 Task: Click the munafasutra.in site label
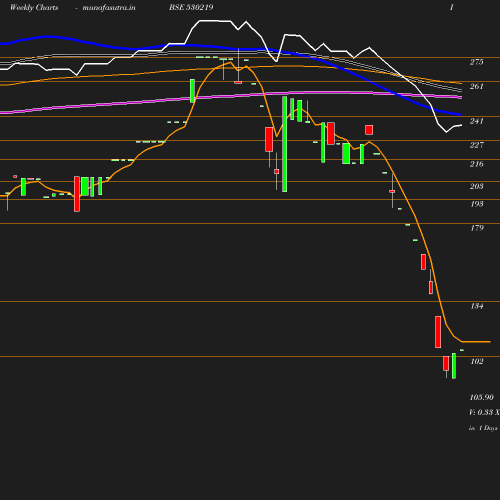[x=109, y=7]
